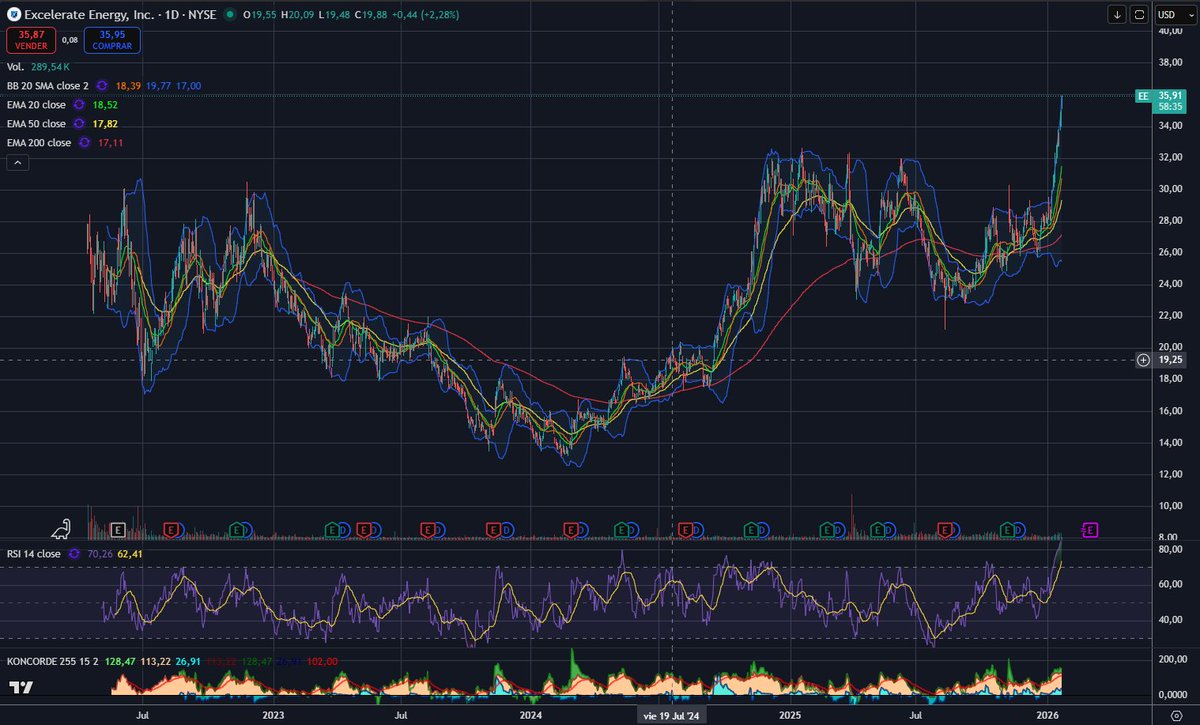This screenshot has height=725, width=1200.
Task: Click the fullscreen frame icon at top right
Action: [x=1138, y=14]
